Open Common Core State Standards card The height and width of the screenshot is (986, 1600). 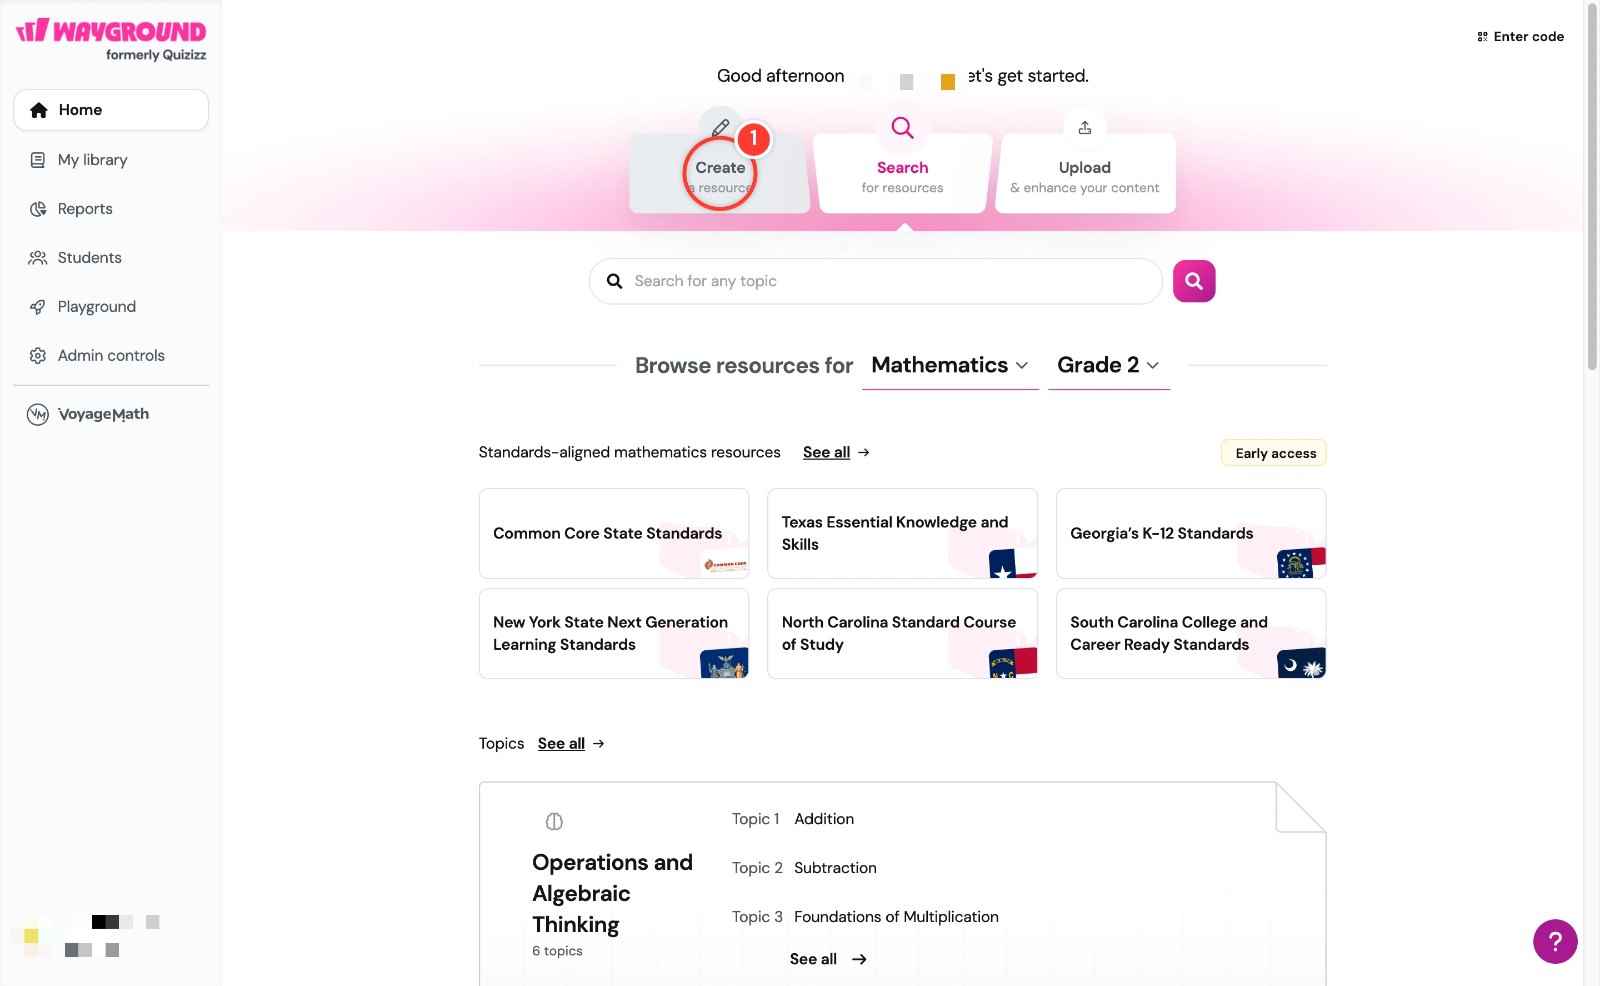point(614,534)
